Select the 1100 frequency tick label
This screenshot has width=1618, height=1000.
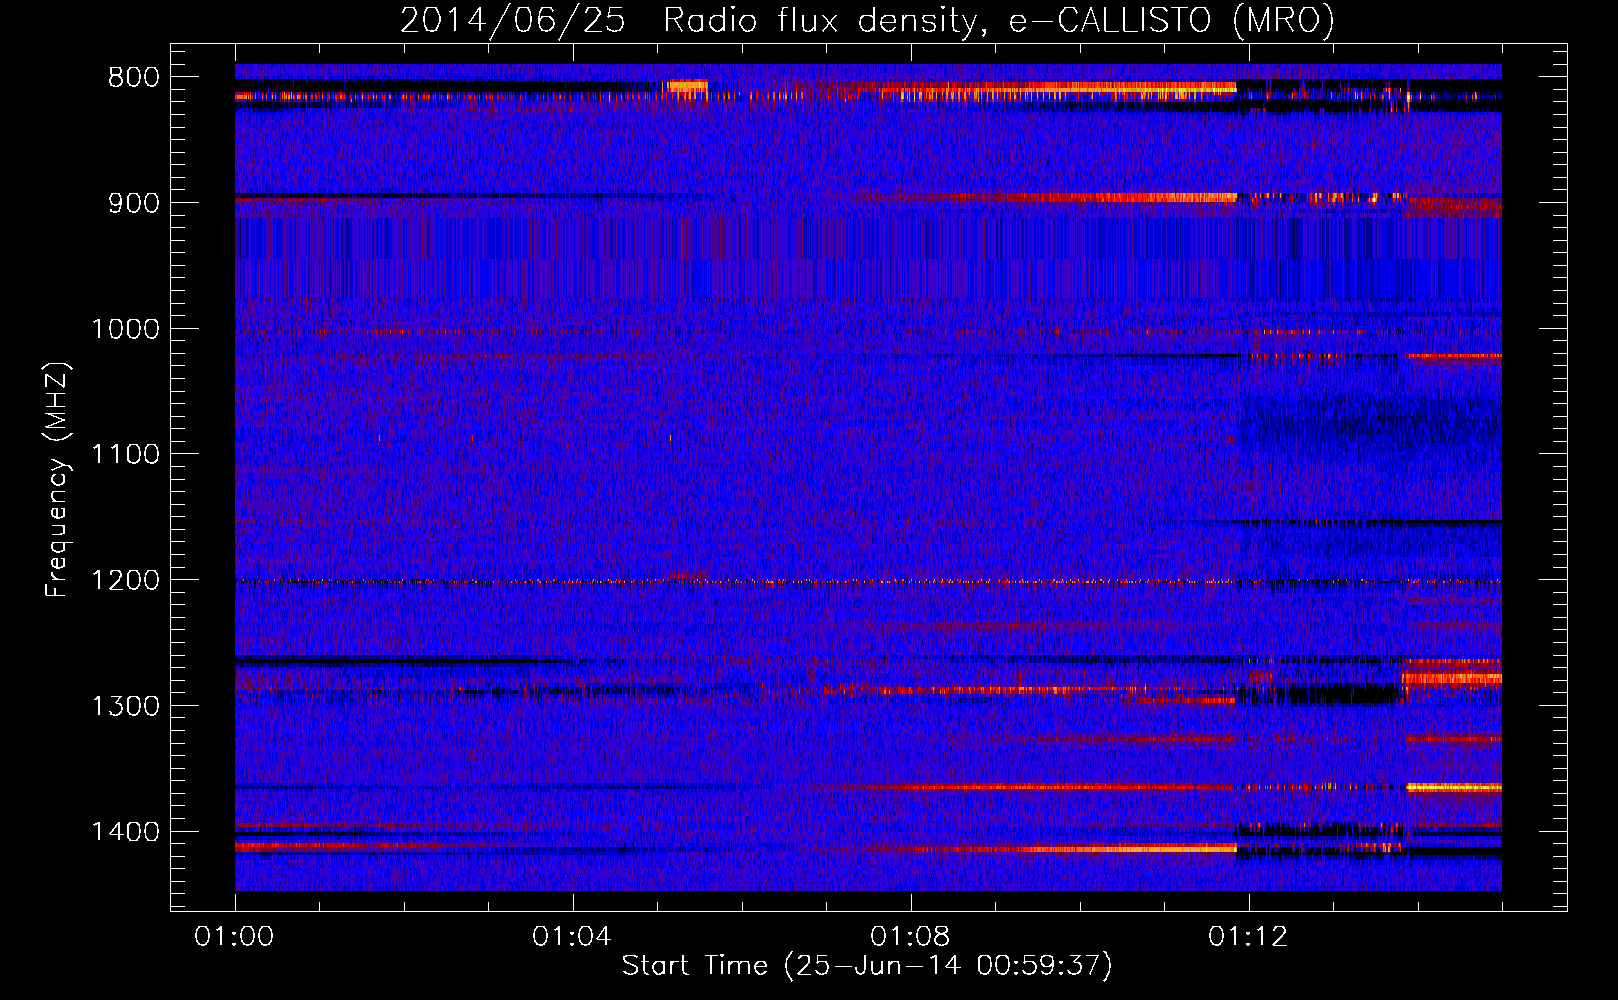(x=125, y=455)
